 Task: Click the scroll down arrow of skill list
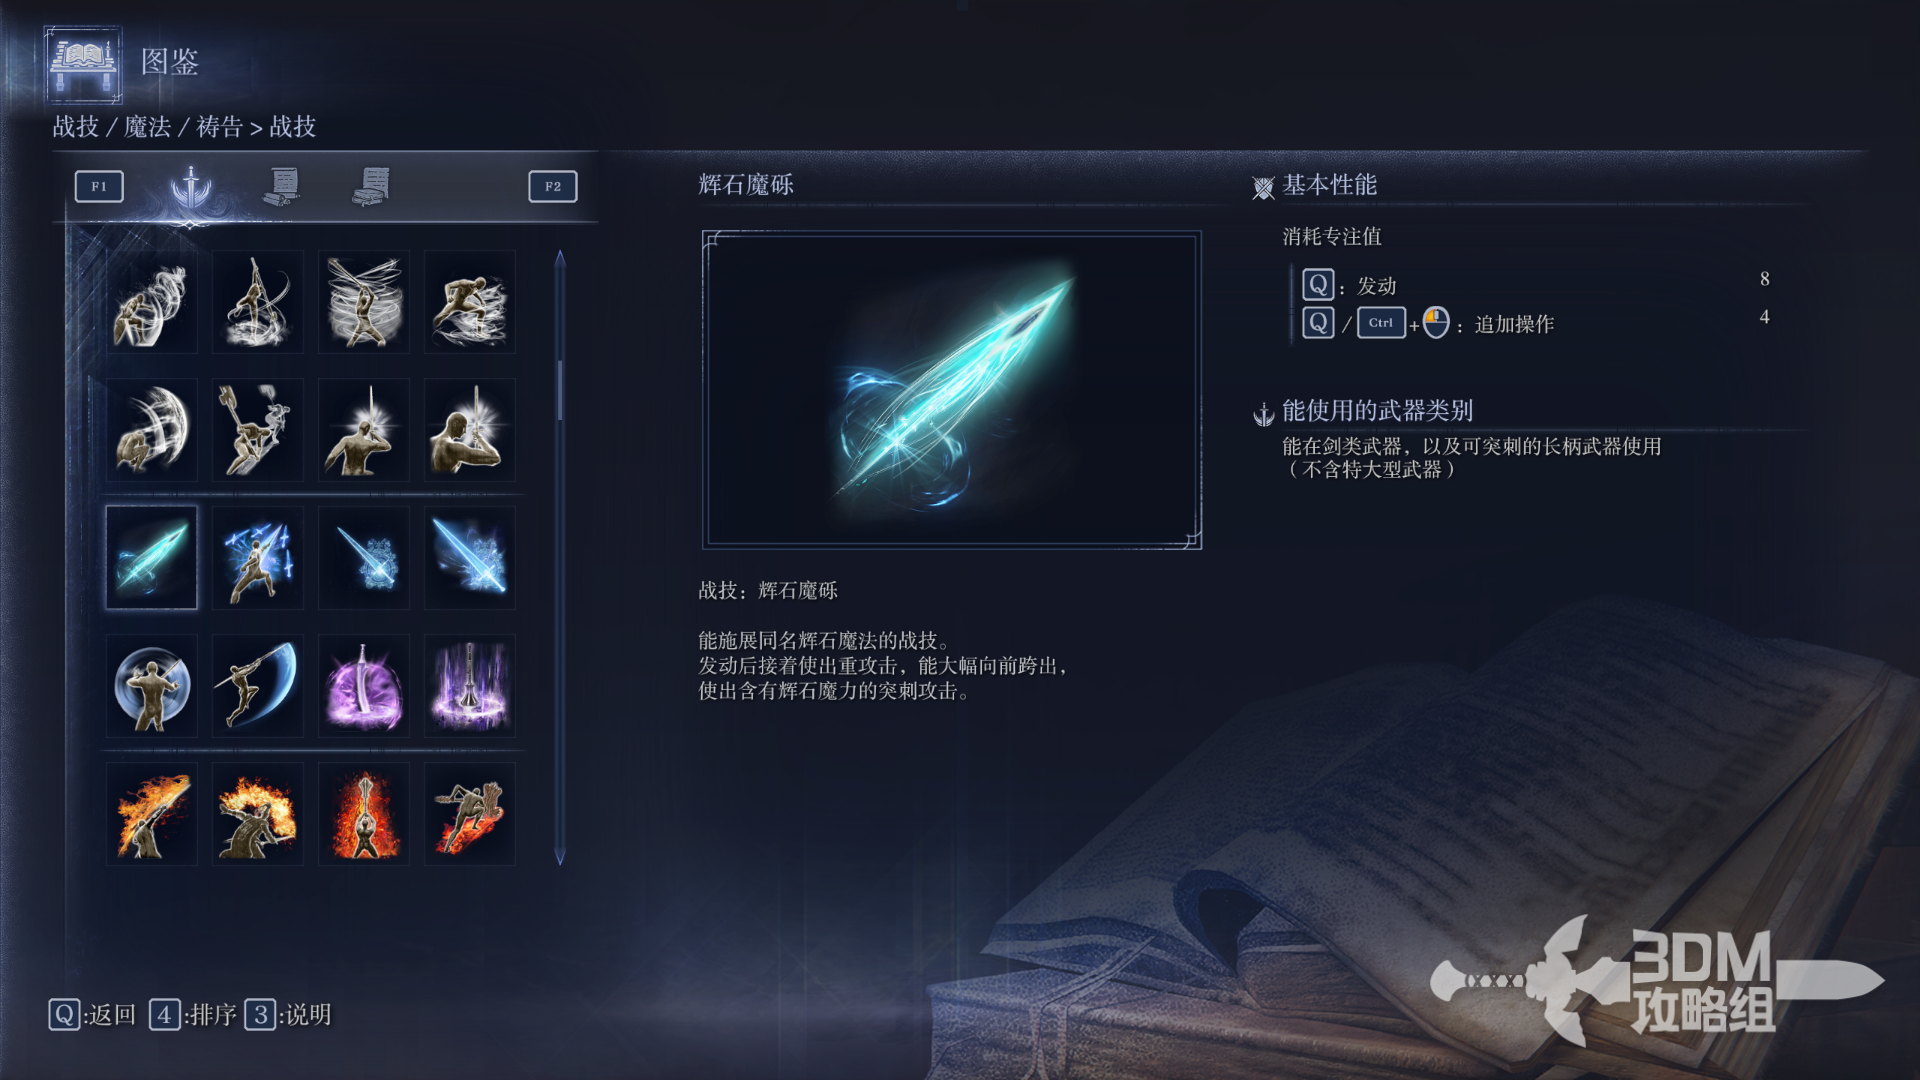pyautogui.click(x=560, y=856)
